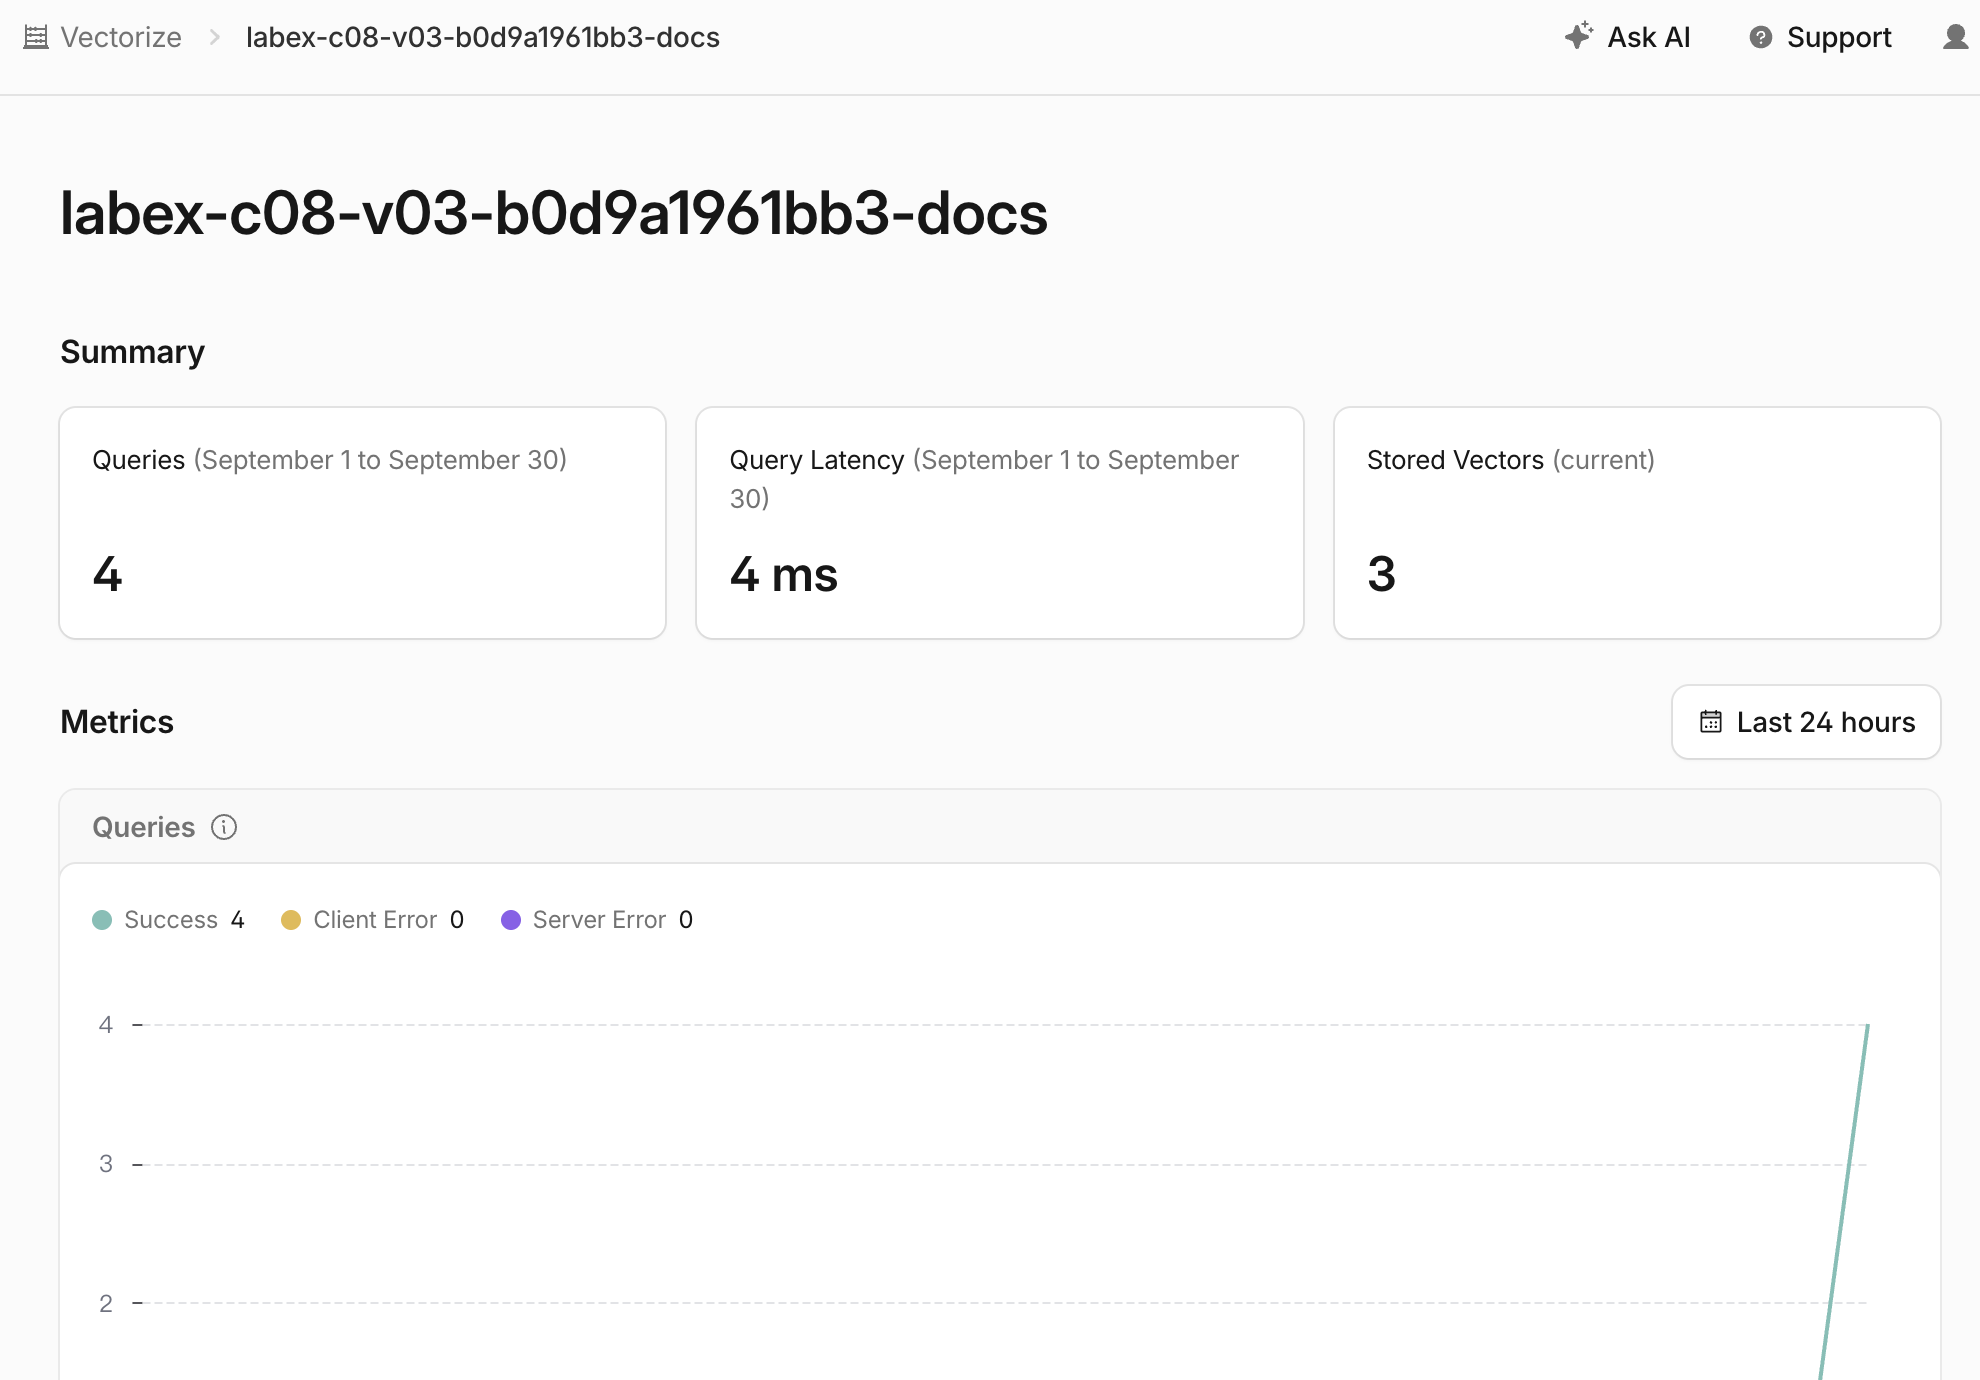
Task: Click the y-axis label 2 on the chart
Action: 106,1303
